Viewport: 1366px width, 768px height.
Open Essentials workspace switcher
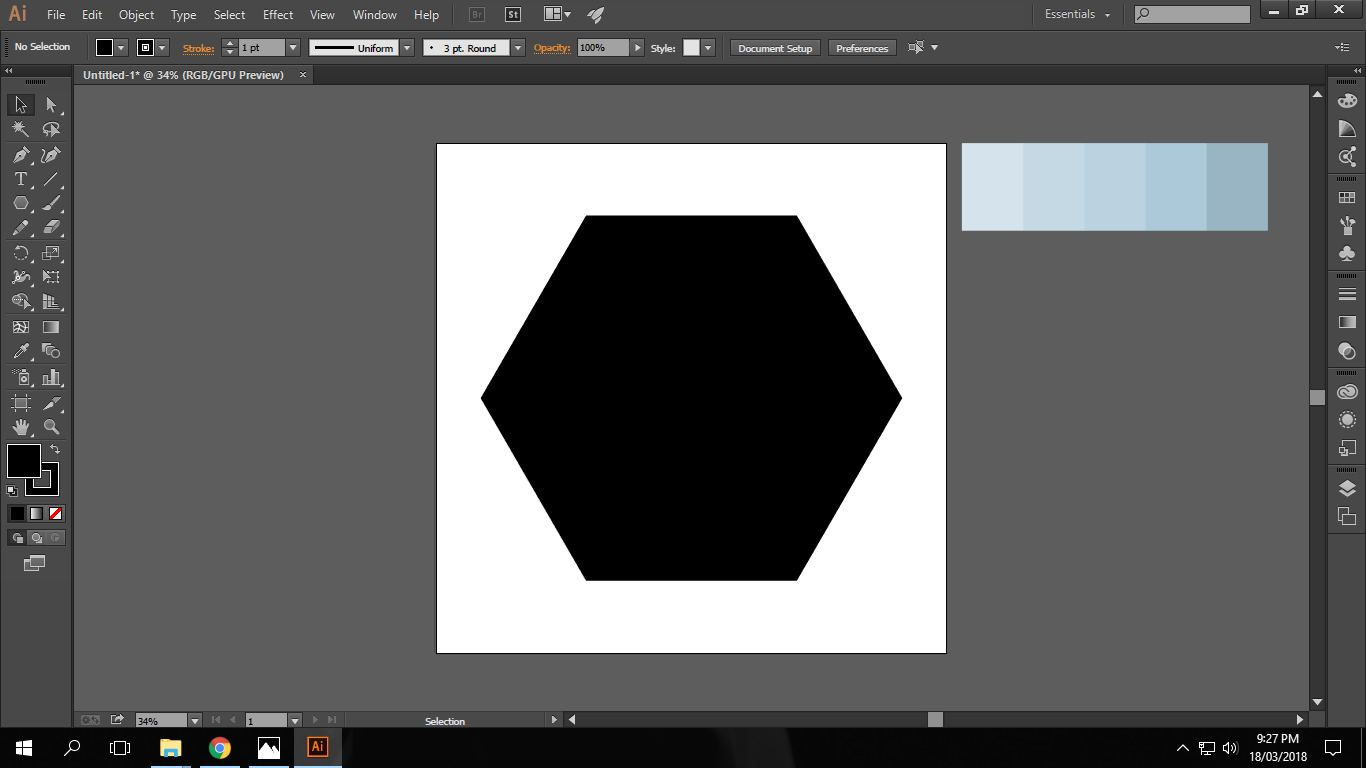[1078, 14]
